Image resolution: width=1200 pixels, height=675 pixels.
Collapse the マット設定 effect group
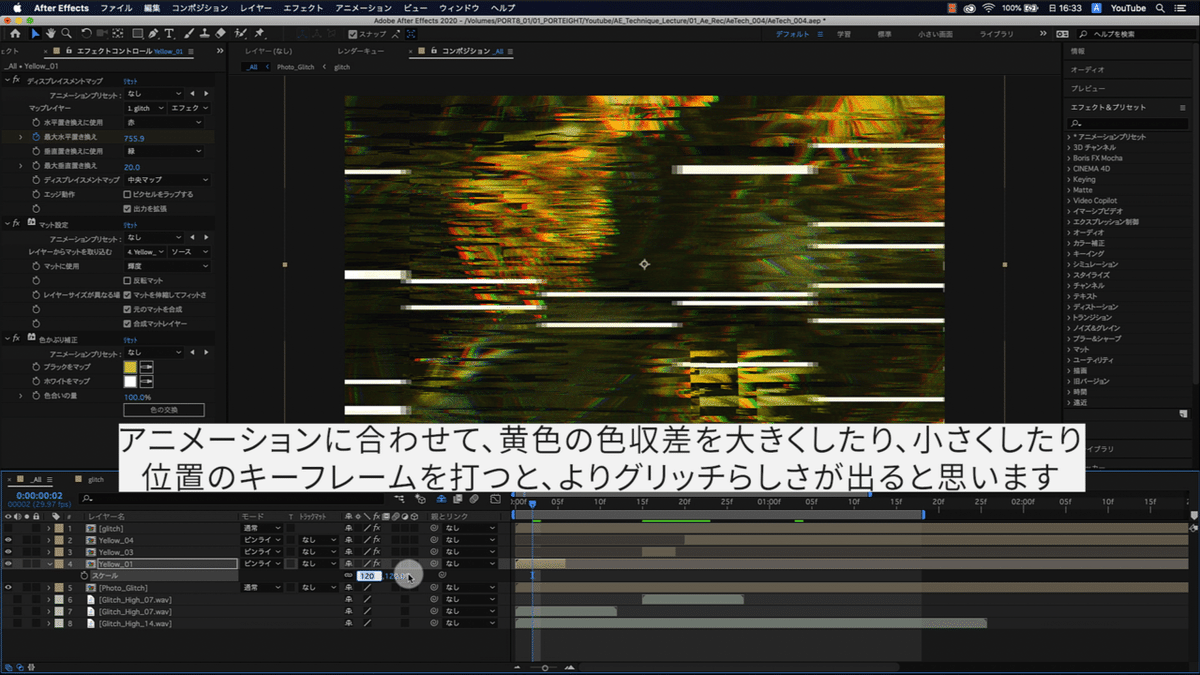(x=6, y=223)
